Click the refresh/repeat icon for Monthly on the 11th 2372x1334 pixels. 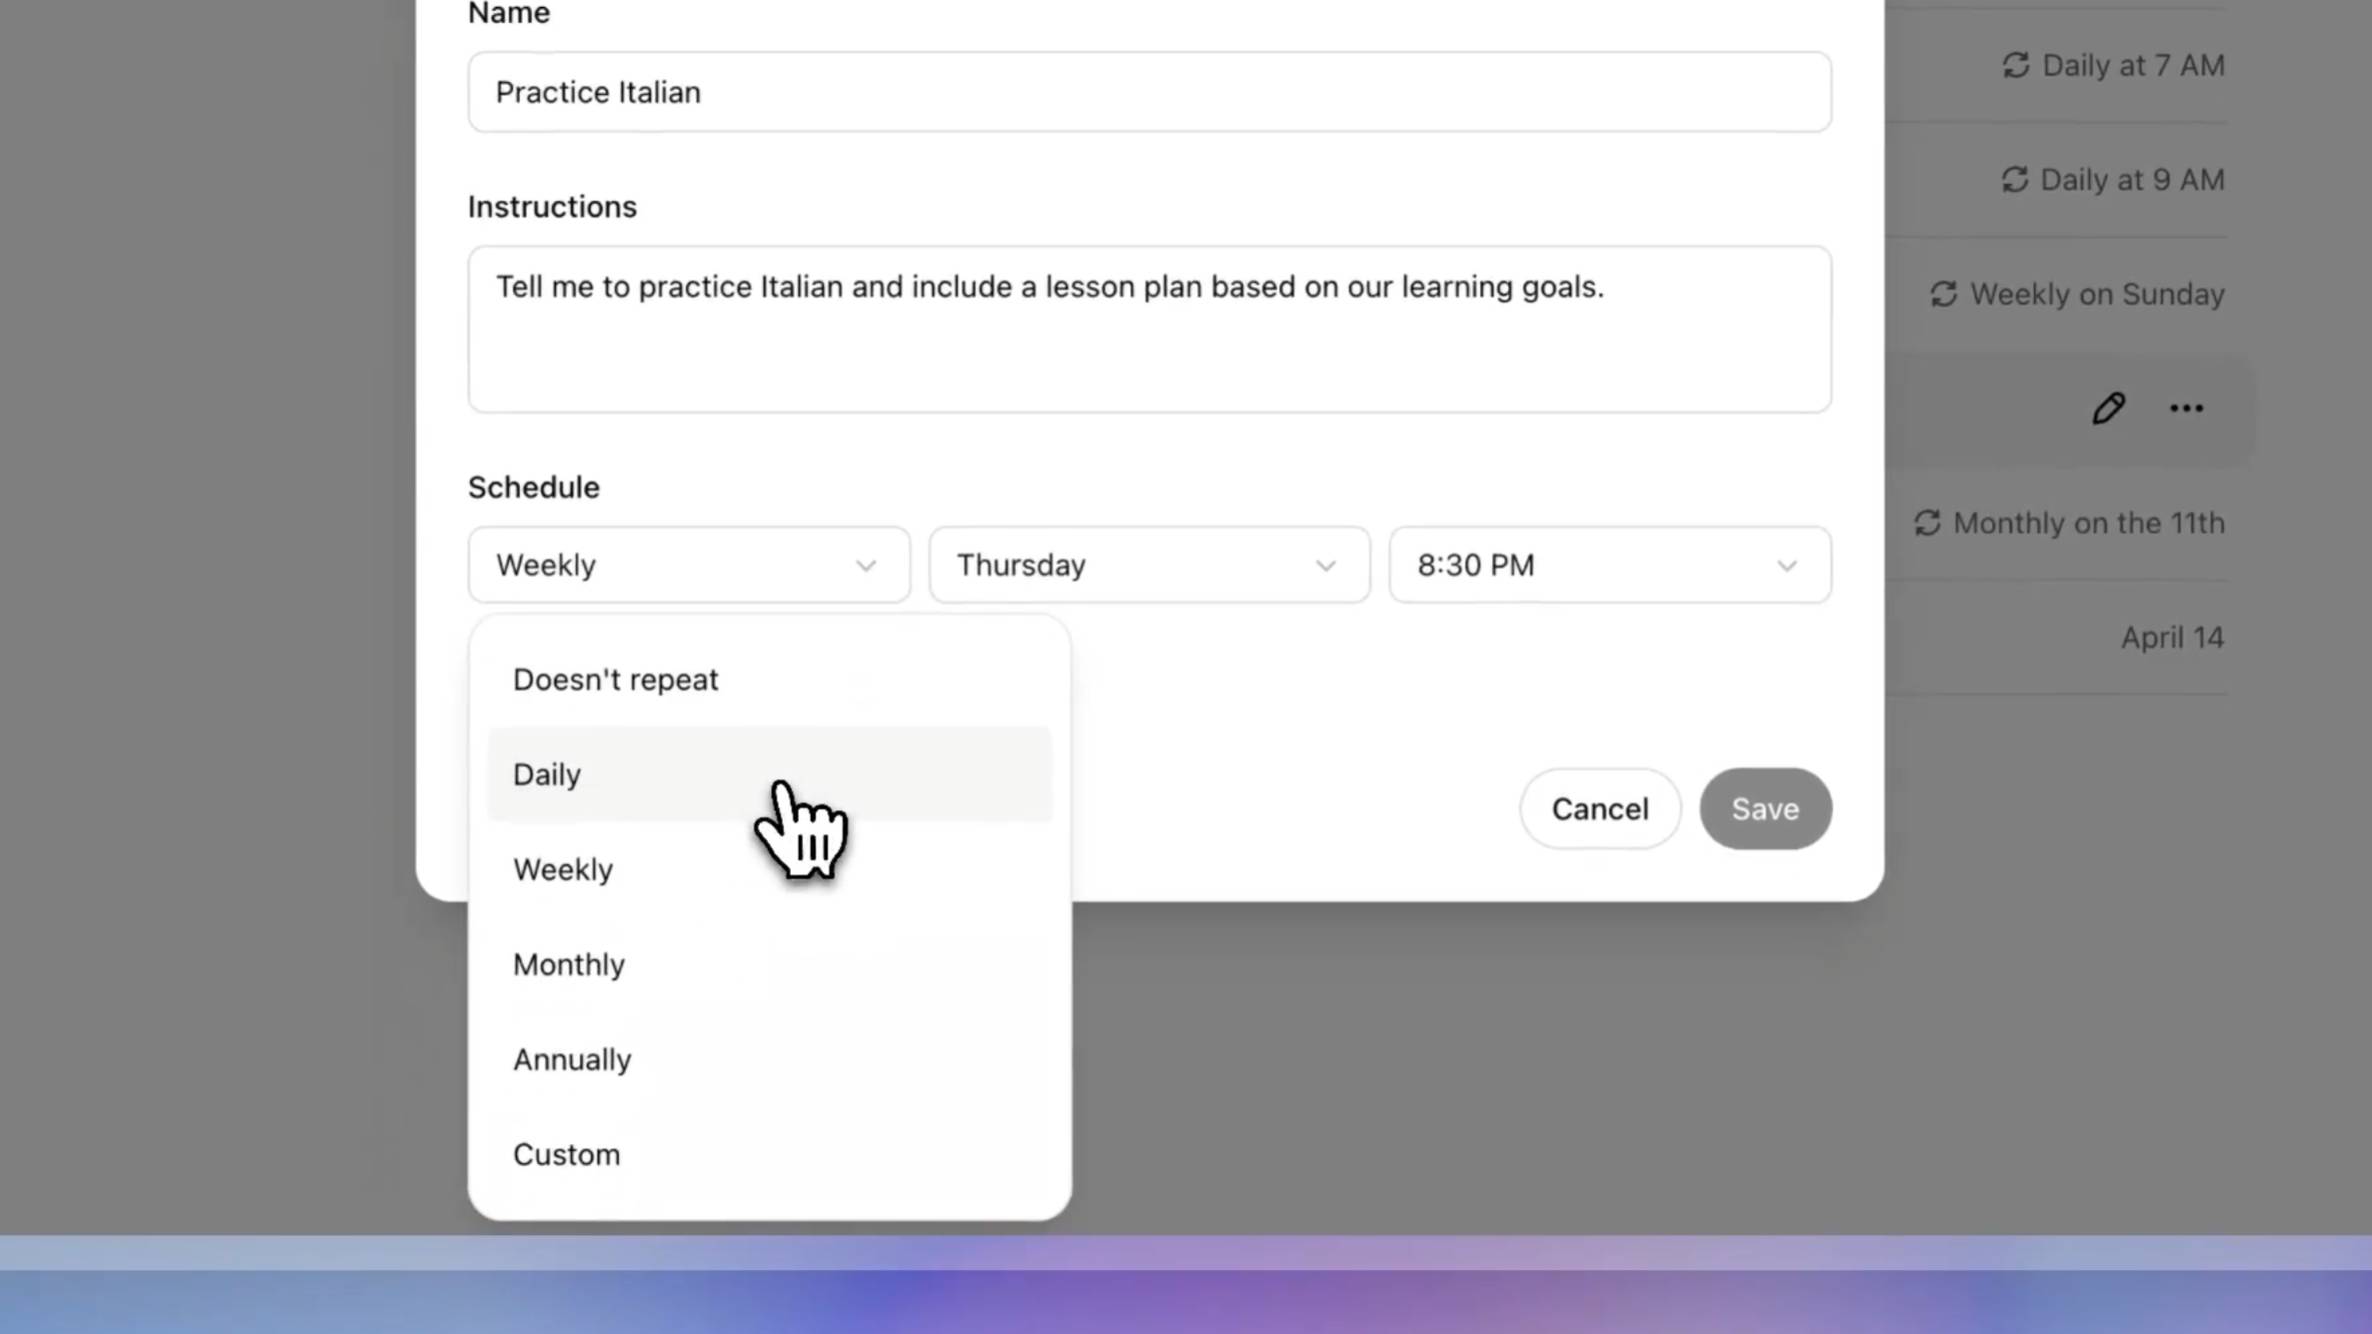point(1931,523)
